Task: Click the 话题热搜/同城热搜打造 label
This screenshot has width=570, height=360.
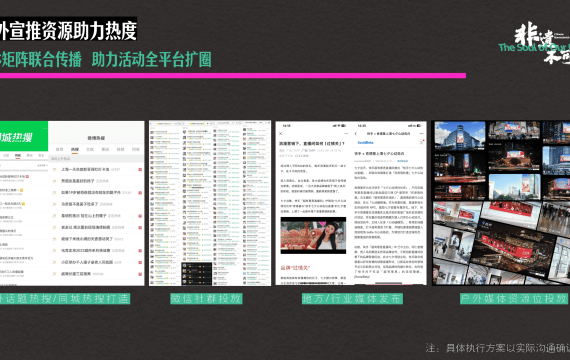Action: (65, 299)
